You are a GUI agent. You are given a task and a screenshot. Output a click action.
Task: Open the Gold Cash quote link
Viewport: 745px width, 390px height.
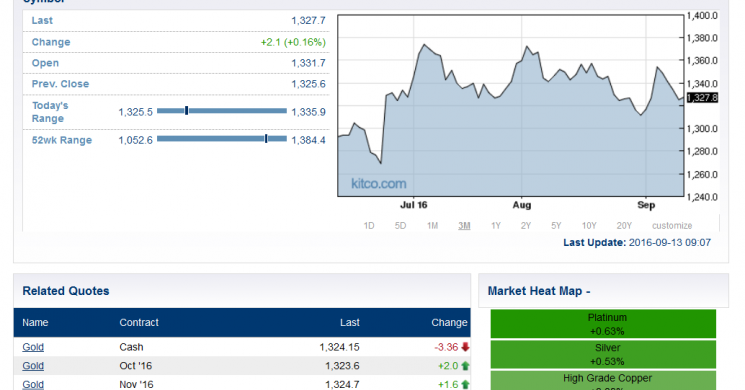point(33,347)
